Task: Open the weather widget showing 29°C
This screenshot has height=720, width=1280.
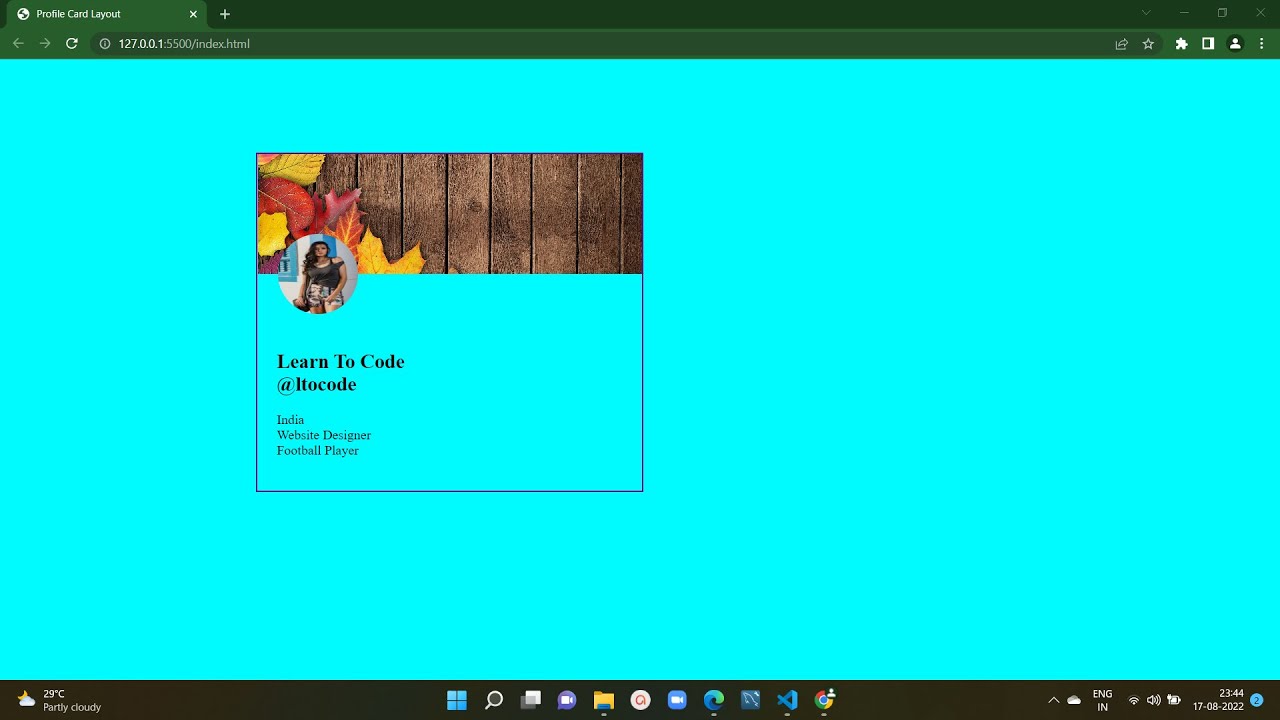Action: point(60,700)
